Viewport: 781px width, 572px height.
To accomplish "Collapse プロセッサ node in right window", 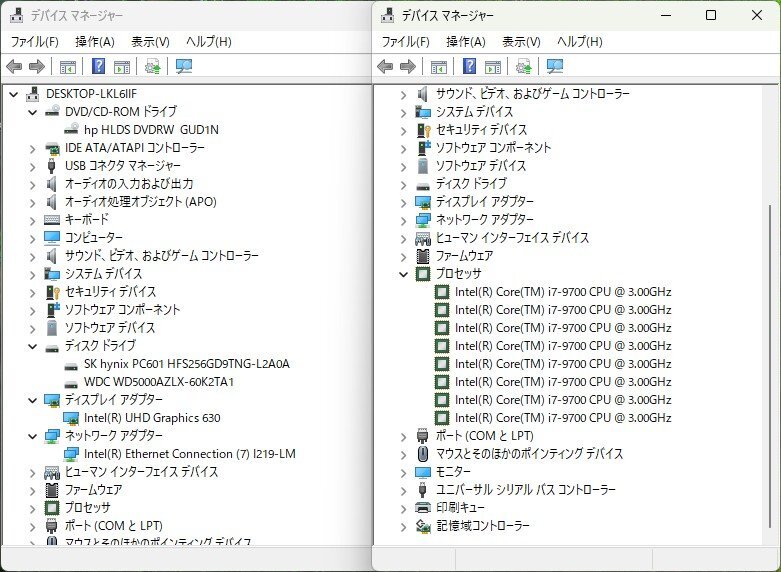I will click(x=404, y=274).
